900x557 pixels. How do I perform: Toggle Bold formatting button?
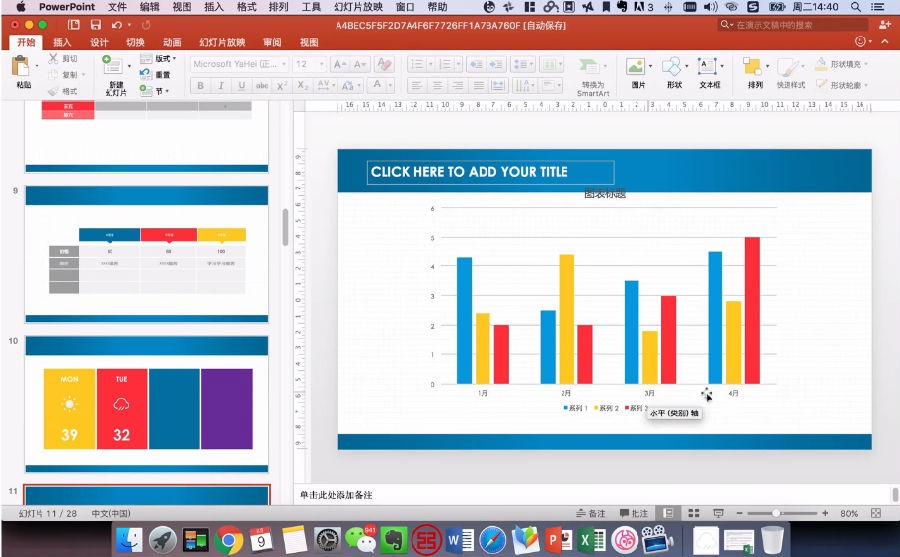(x=200, y=86)
